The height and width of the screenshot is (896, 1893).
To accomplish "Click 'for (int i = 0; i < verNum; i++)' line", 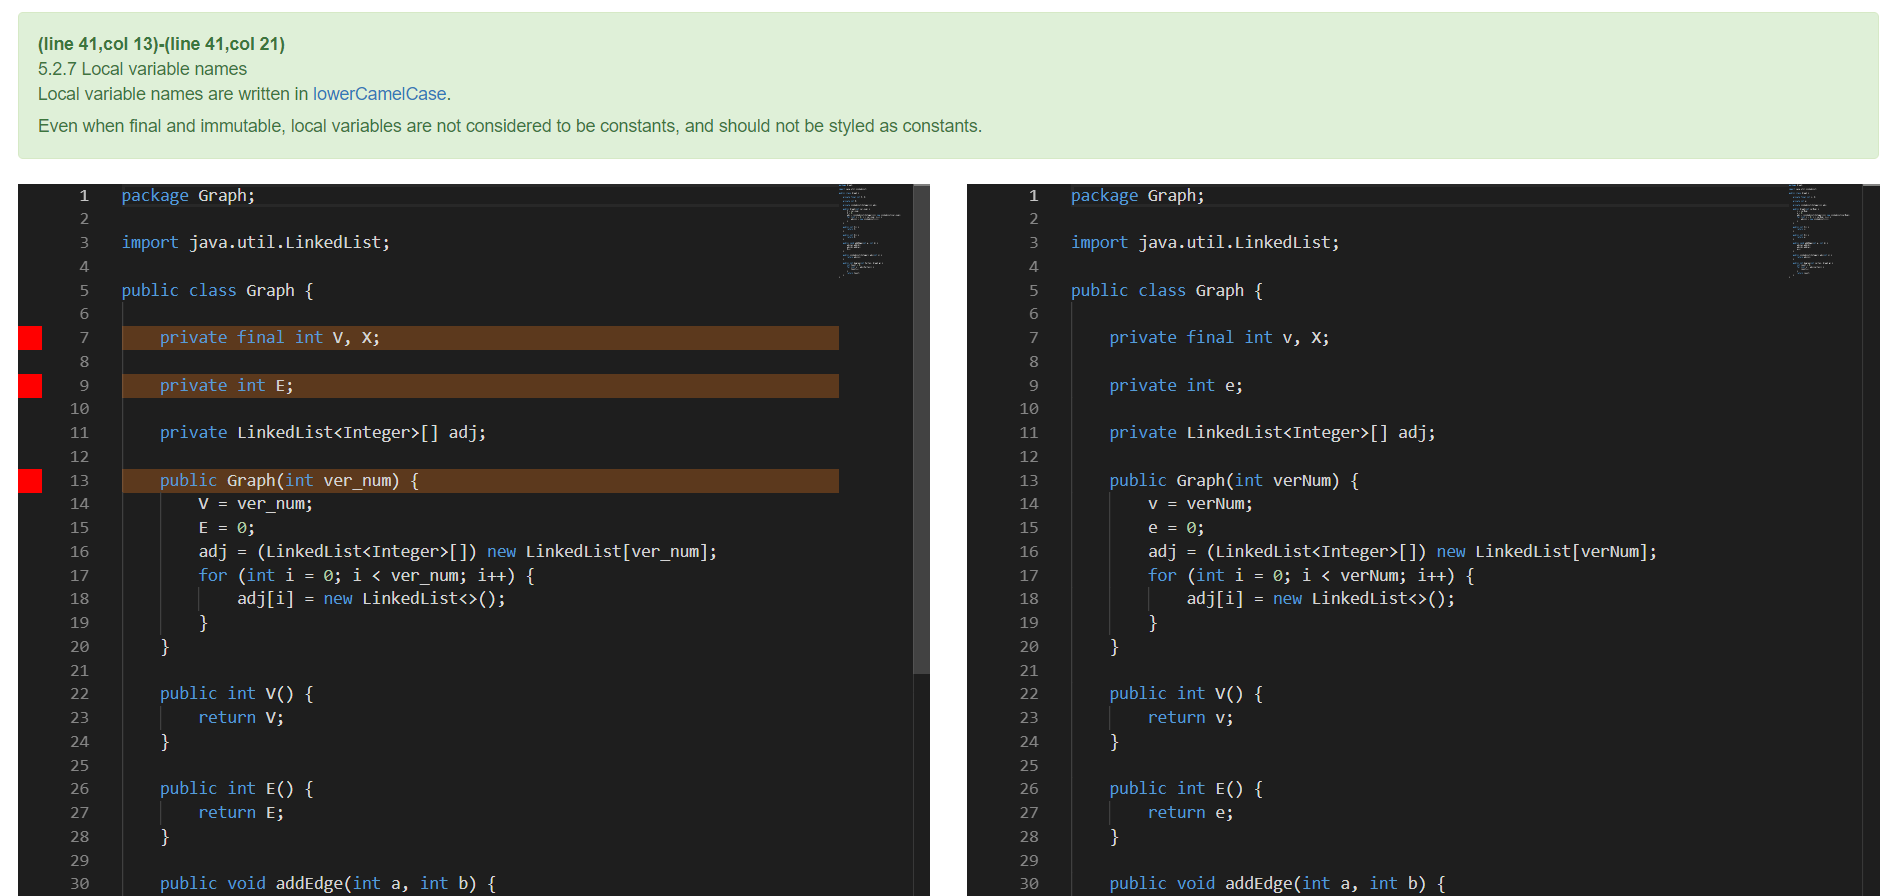I will 1311,576.
